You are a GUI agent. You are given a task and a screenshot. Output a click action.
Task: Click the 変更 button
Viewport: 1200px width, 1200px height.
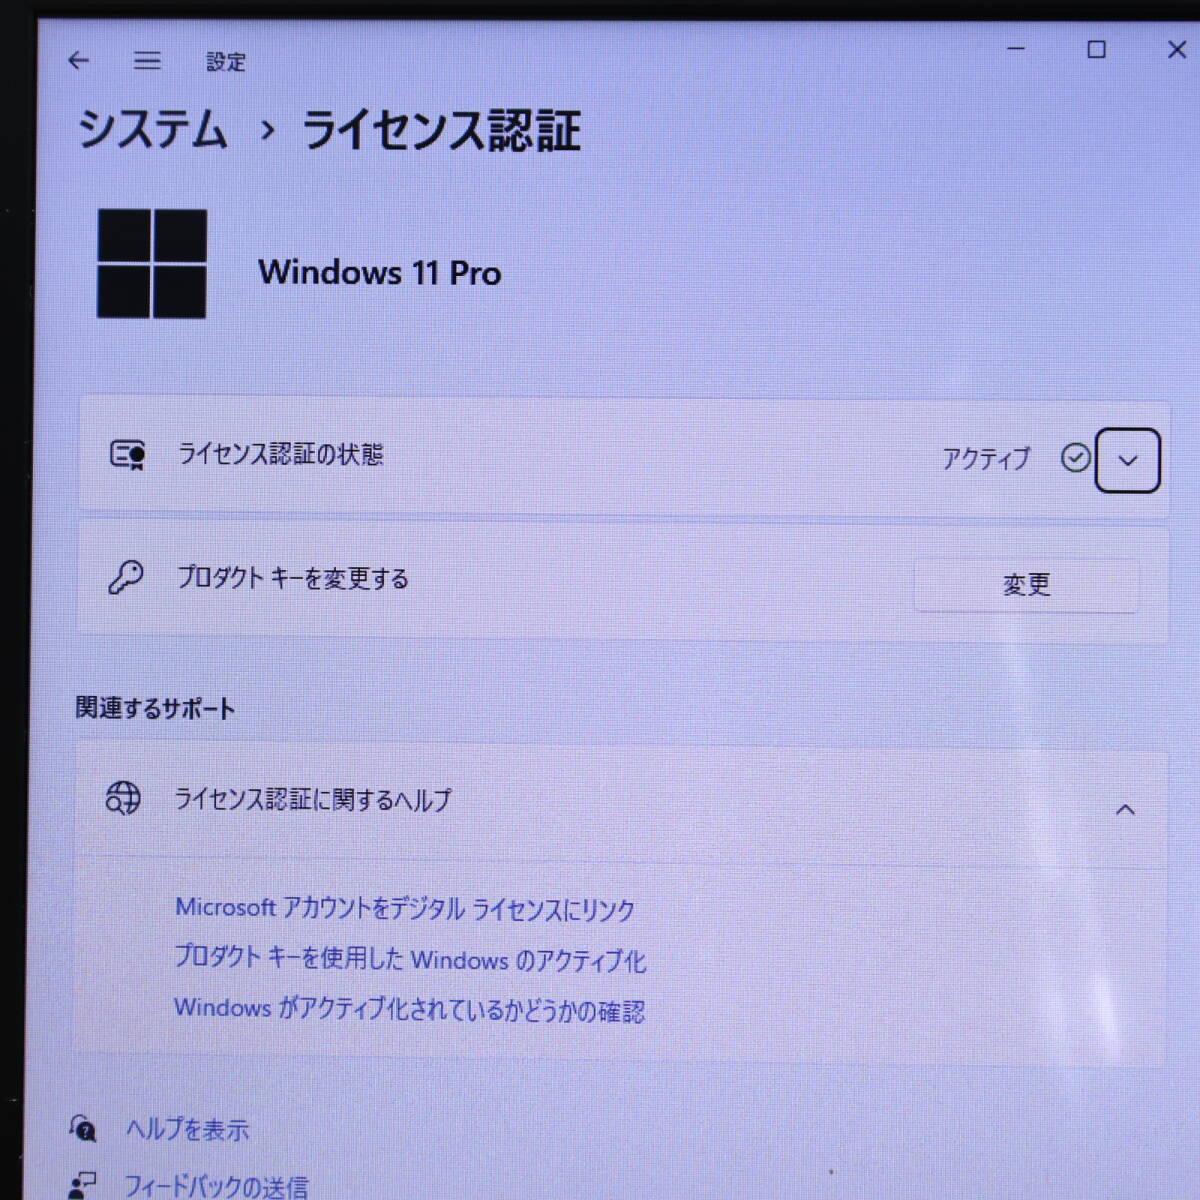click(x=1027, y=585)
